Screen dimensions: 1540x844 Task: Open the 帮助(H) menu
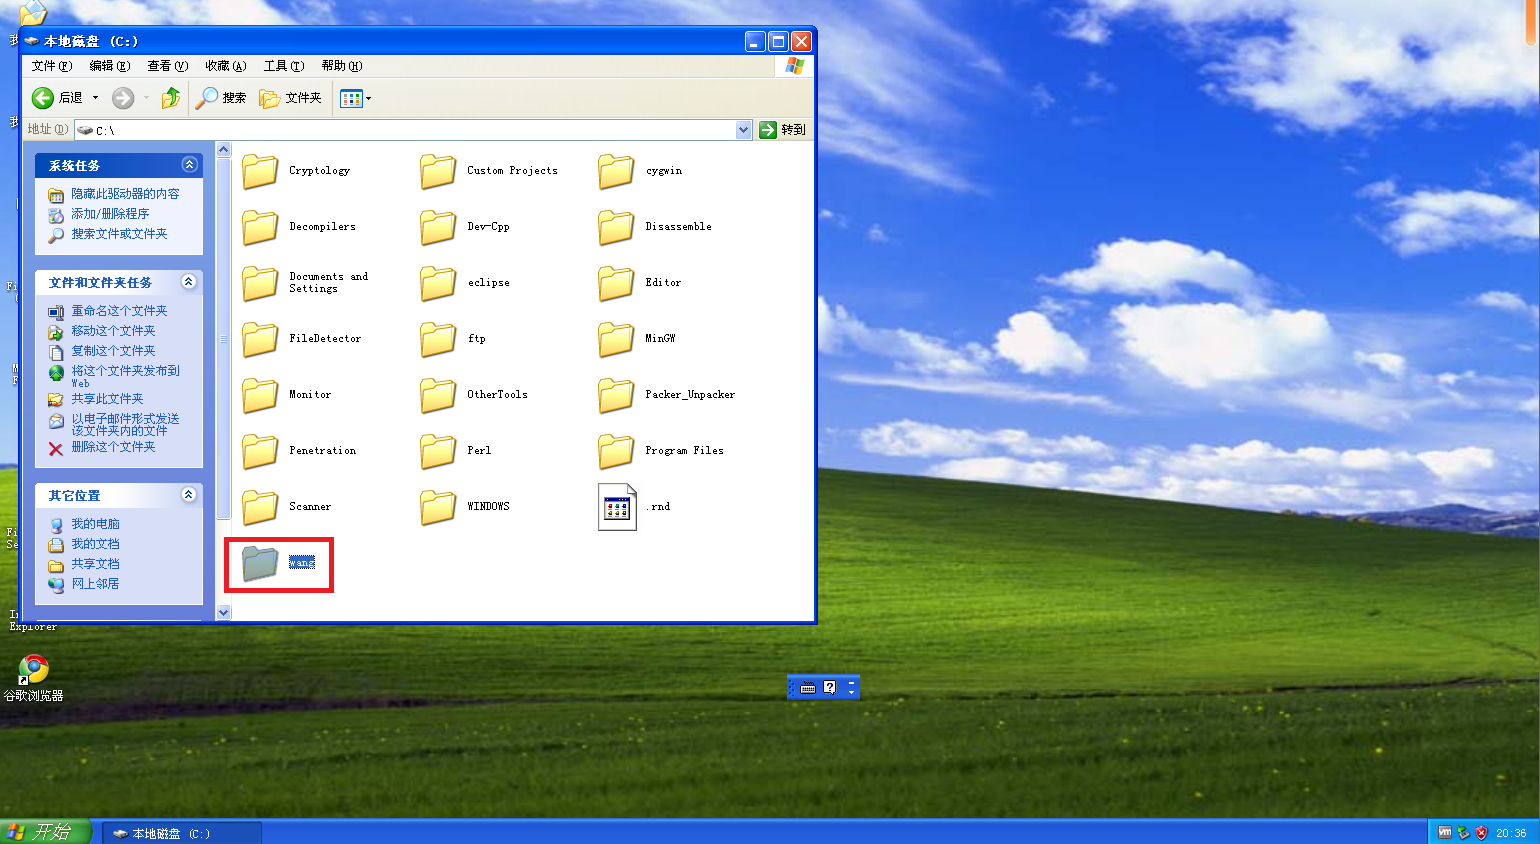(341, 66)
